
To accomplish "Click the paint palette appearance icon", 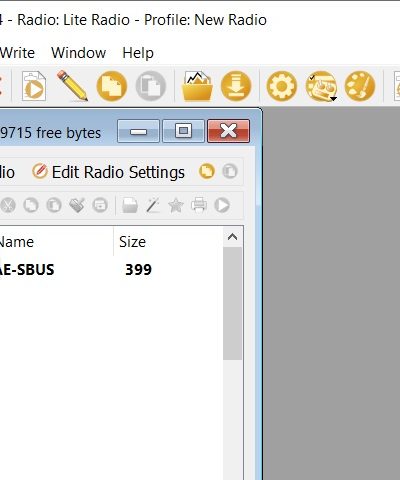I will [x=360, y=86].
